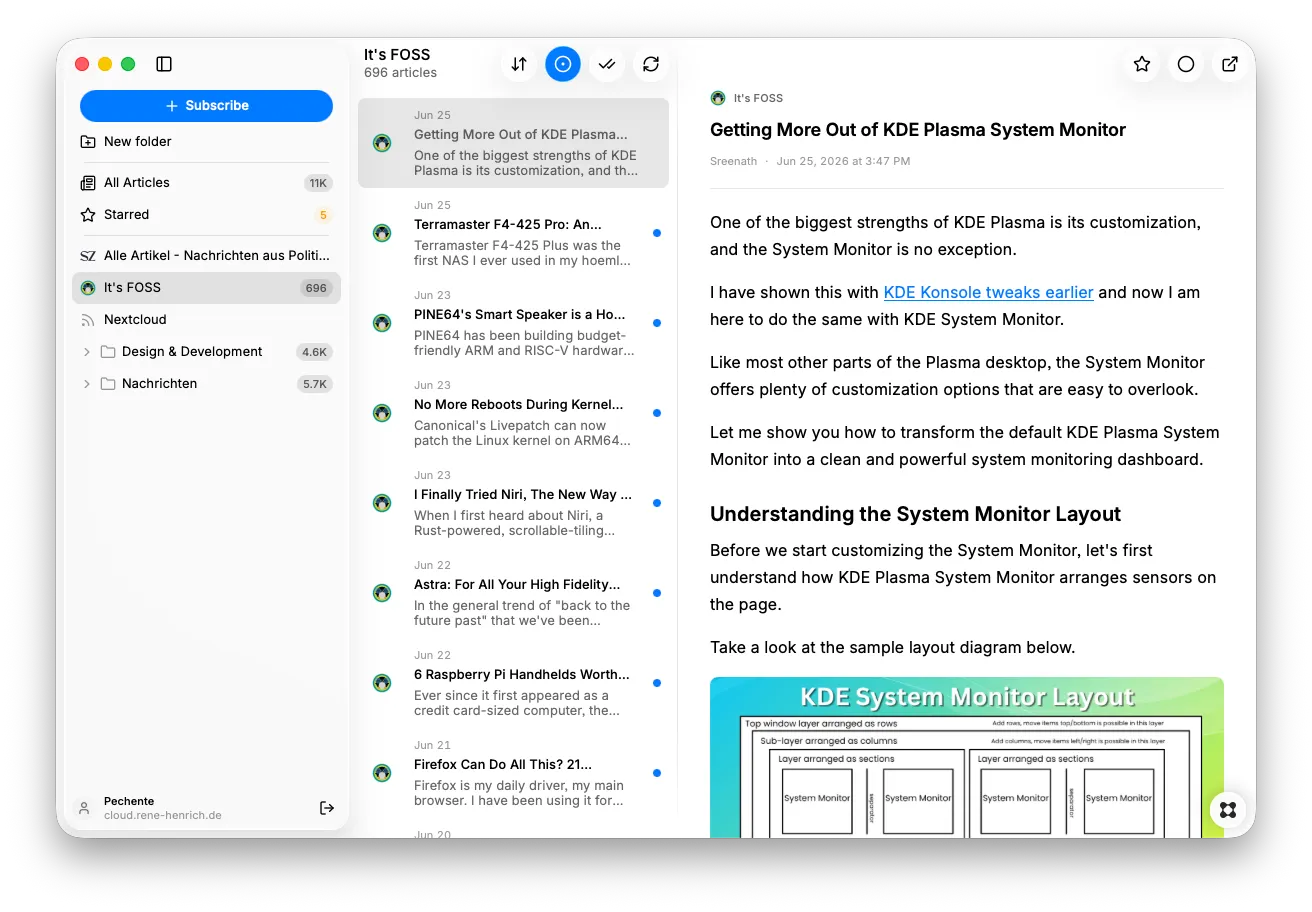Open Firefox Can Do All This article
The width and height of the screenshot is (1312, 912).
click(513, 773)
